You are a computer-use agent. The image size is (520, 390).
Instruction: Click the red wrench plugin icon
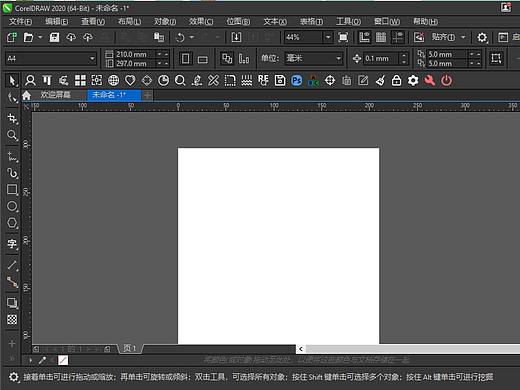(430, 80)
